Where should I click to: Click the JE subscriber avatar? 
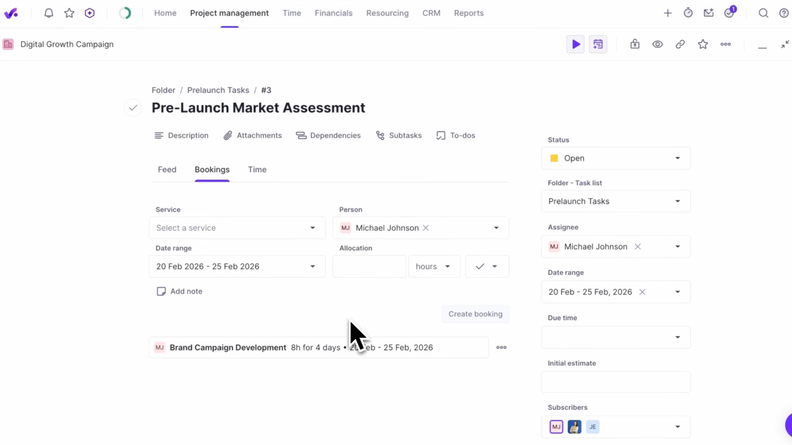click(592, 427)
